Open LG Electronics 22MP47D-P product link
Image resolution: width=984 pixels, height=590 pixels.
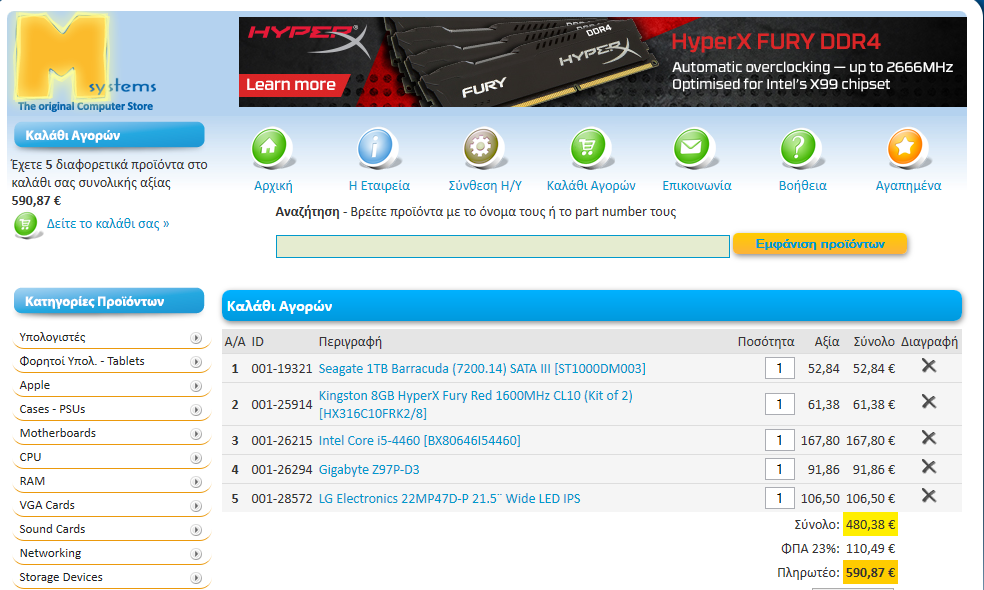[x=449, y=498]
